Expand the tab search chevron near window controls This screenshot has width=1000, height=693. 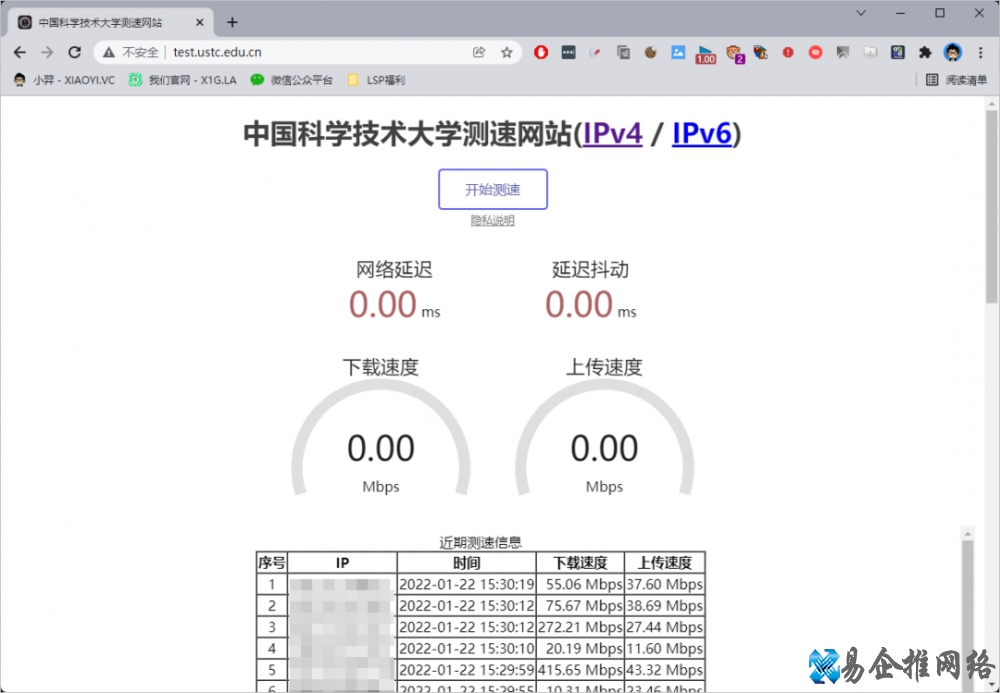858,13
